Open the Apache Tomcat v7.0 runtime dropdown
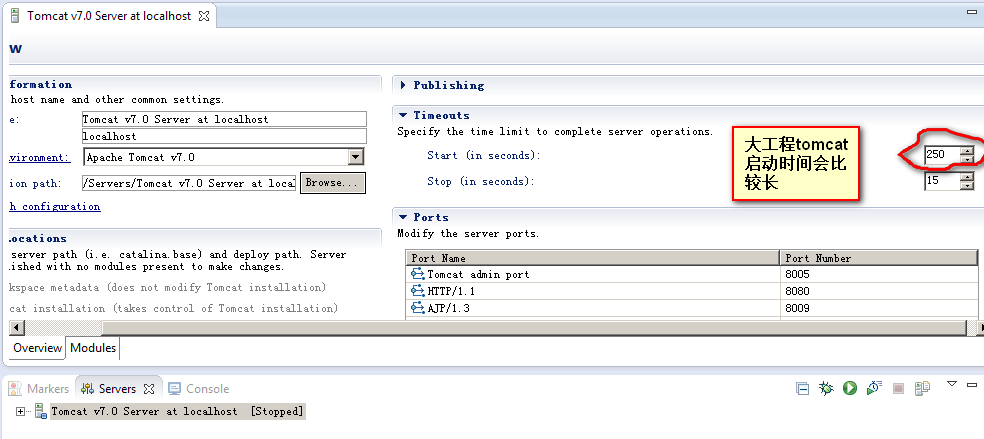The height and width of the screenshot is (439, 984). coord(355,157)
